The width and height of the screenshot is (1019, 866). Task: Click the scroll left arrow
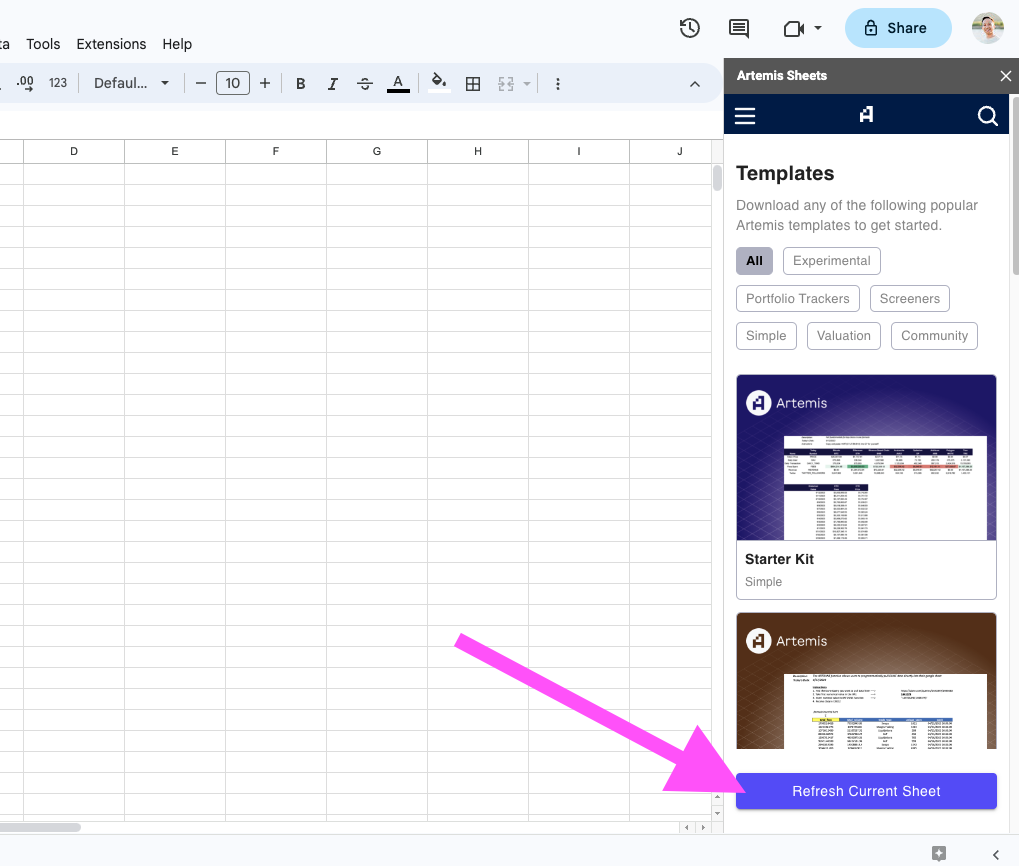coord(687,828)
